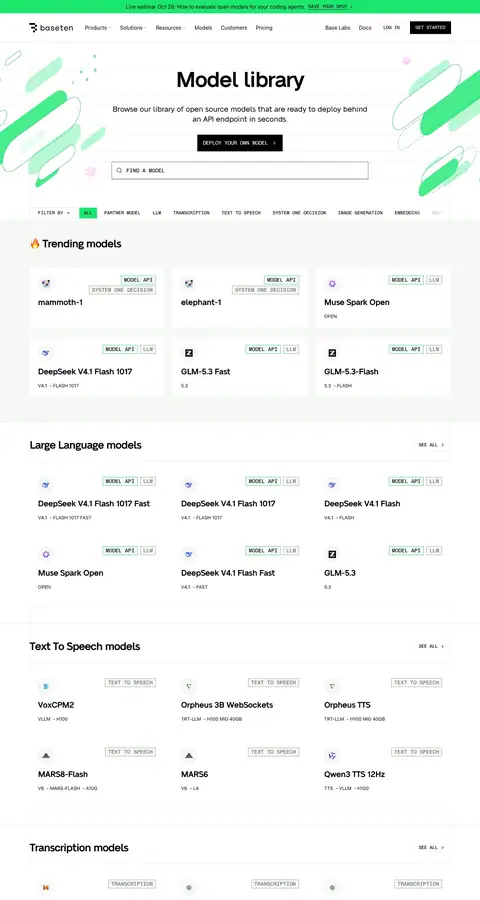Click the Orpheus 3B WebSockets icon

click(x=189, y=686)
